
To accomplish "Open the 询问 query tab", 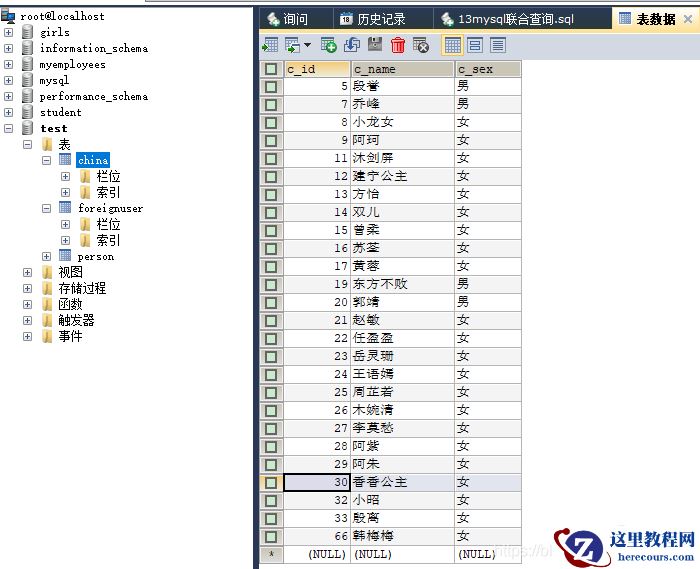I will tap(295, 19).
